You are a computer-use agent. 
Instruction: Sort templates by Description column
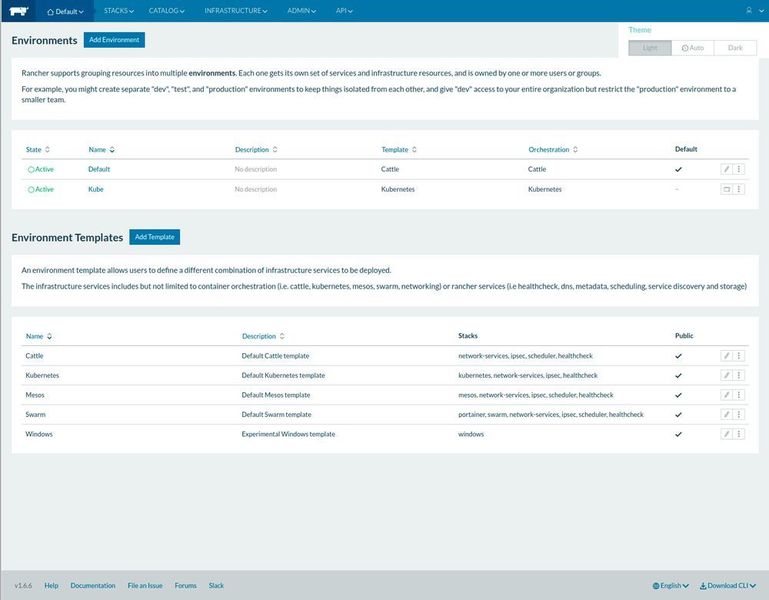(263, 336)
